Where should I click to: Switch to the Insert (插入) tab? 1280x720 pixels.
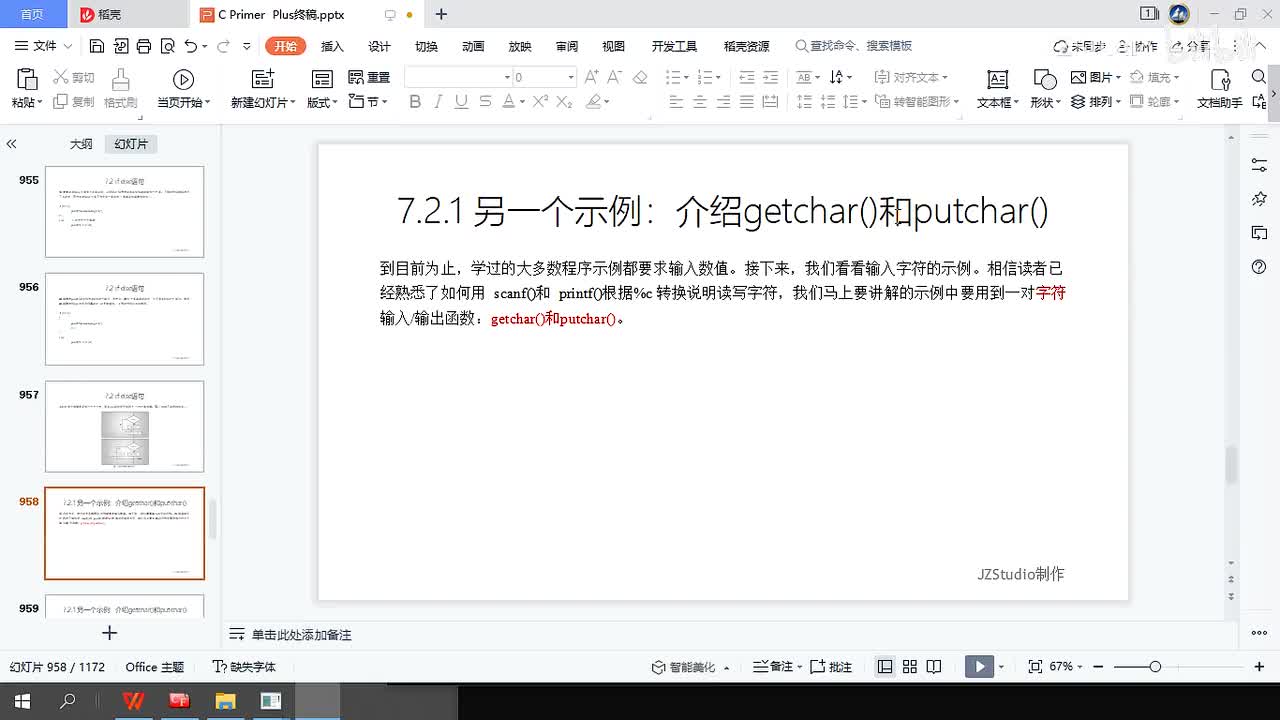(332, 46)
